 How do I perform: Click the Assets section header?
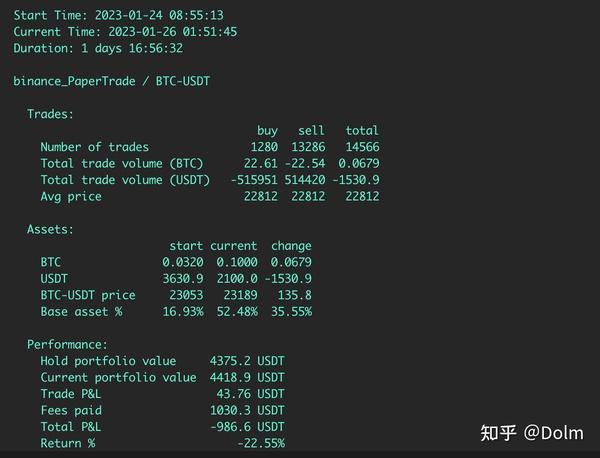tap(50, 229)
